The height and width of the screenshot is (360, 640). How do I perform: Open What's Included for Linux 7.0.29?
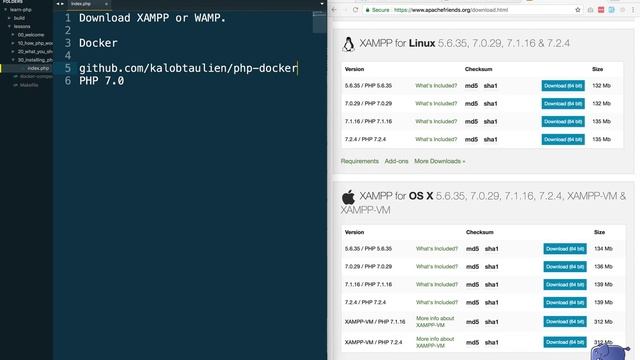pos(436,104)
